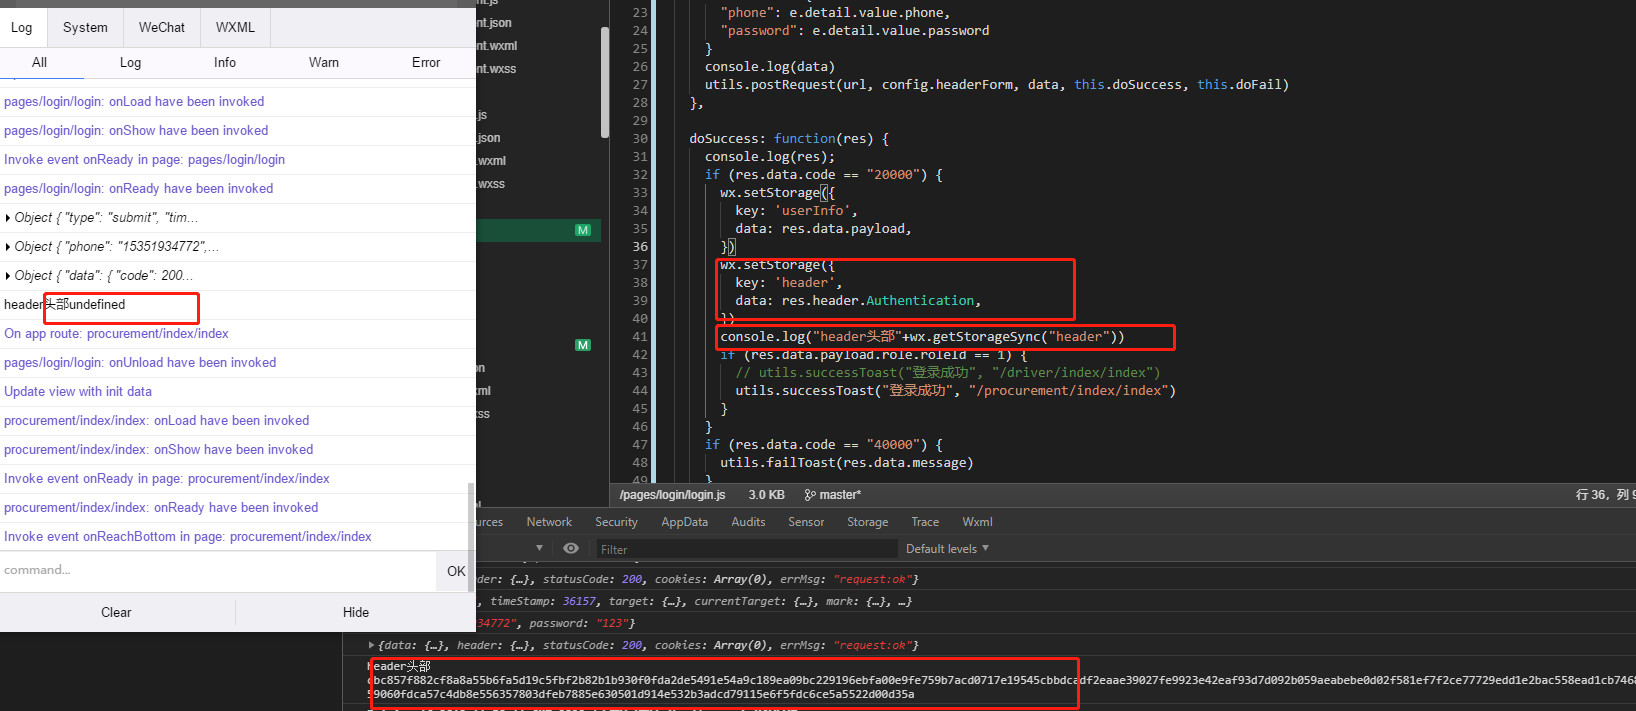Click the 'data: res.header.Authentication,' code line
The height and width of the screenshot is (711, 1636).
click(858, 300)
